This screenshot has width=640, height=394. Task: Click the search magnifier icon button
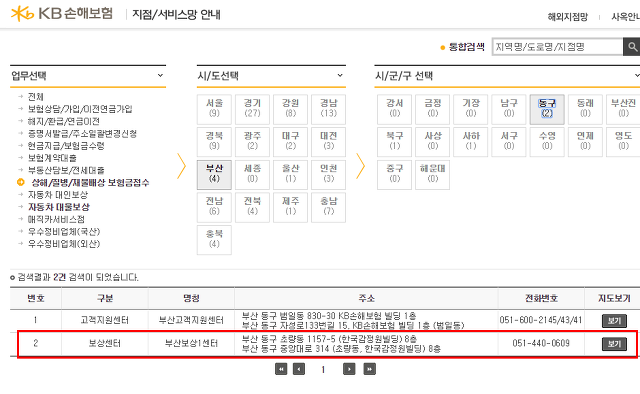point(632,47)
